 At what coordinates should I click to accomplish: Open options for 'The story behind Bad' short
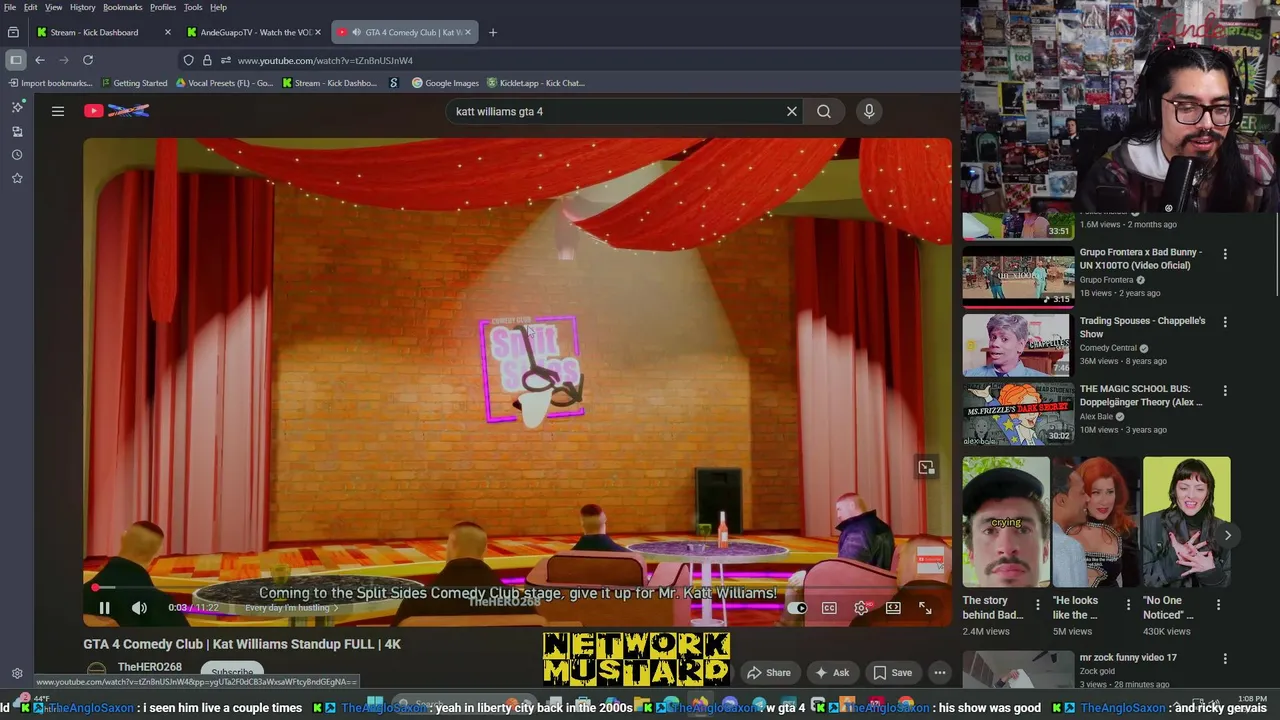(1037, 604)
